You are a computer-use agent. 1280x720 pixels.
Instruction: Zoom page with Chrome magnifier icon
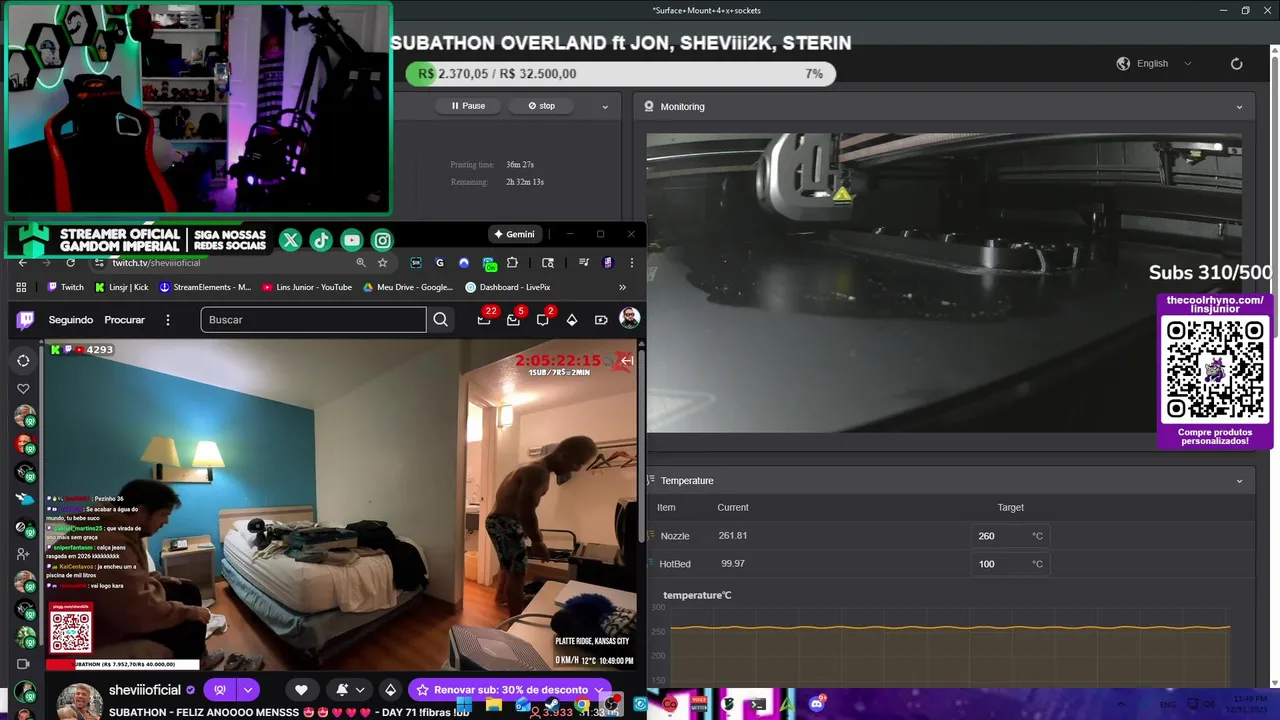360,263
